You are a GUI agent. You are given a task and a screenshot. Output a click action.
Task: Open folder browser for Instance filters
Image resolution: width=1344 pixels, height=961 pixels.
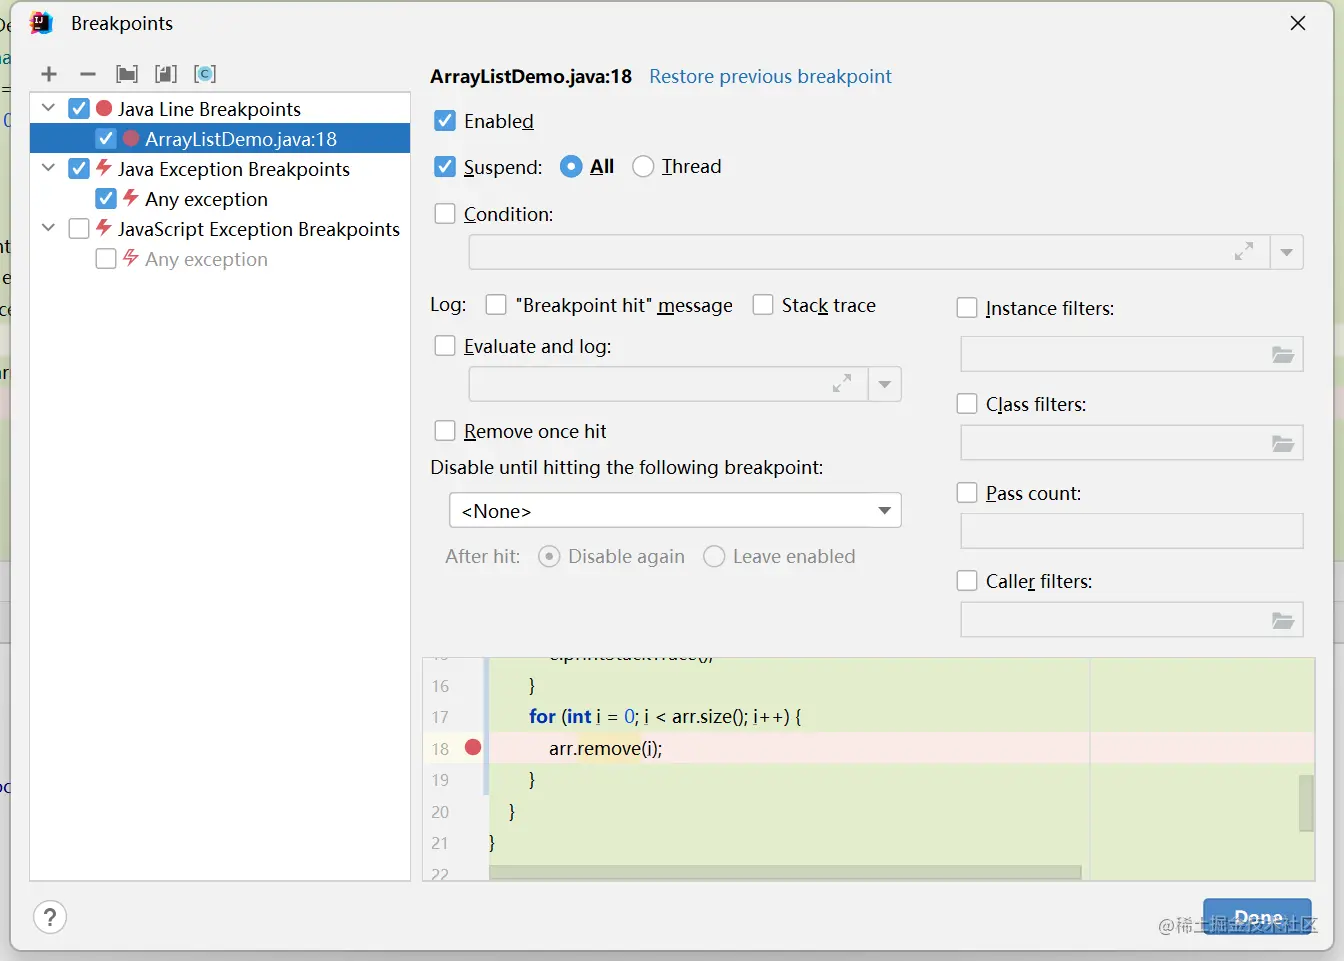1282,355
